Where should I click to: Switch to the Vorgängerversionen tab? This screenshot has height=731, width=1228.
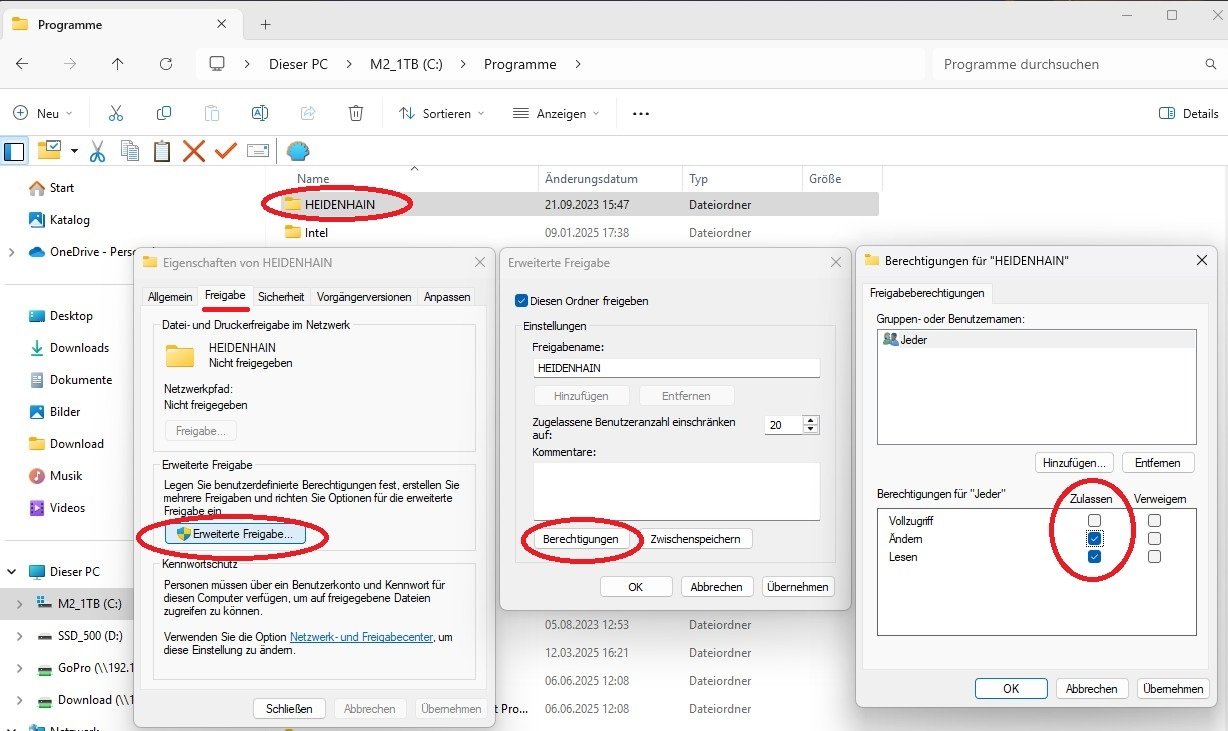click(364, 297)
